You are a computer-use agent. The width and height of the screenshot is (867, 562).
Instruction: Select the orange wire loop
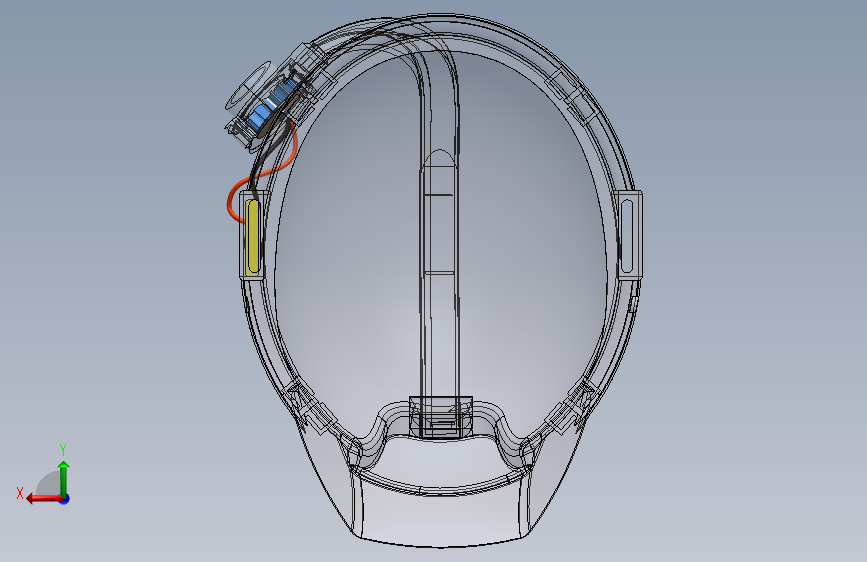[x=260, y=173]
